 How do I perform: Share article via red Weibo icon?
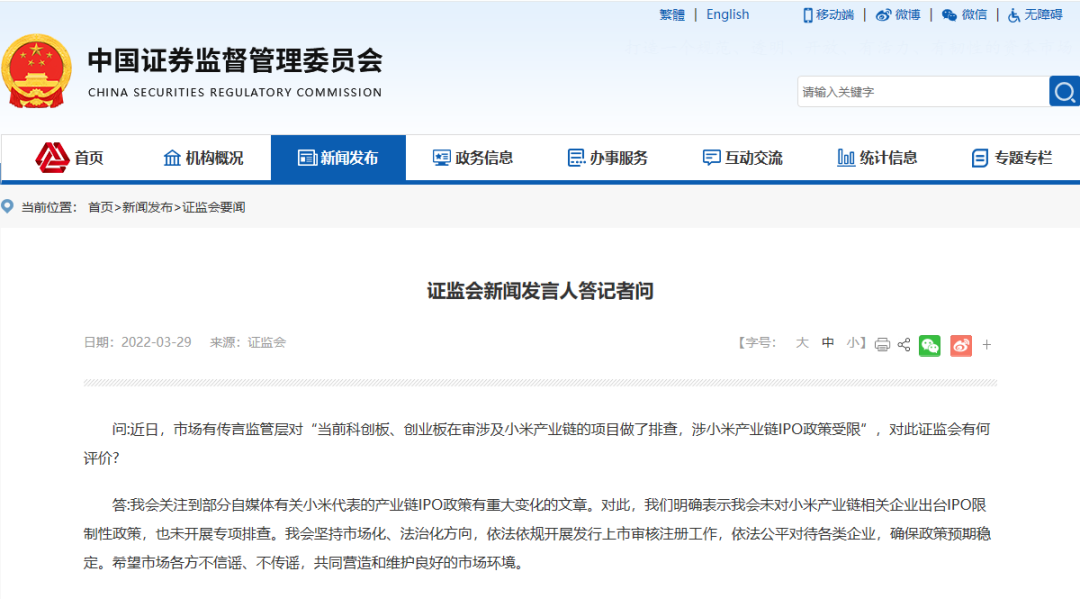(961, 345)
